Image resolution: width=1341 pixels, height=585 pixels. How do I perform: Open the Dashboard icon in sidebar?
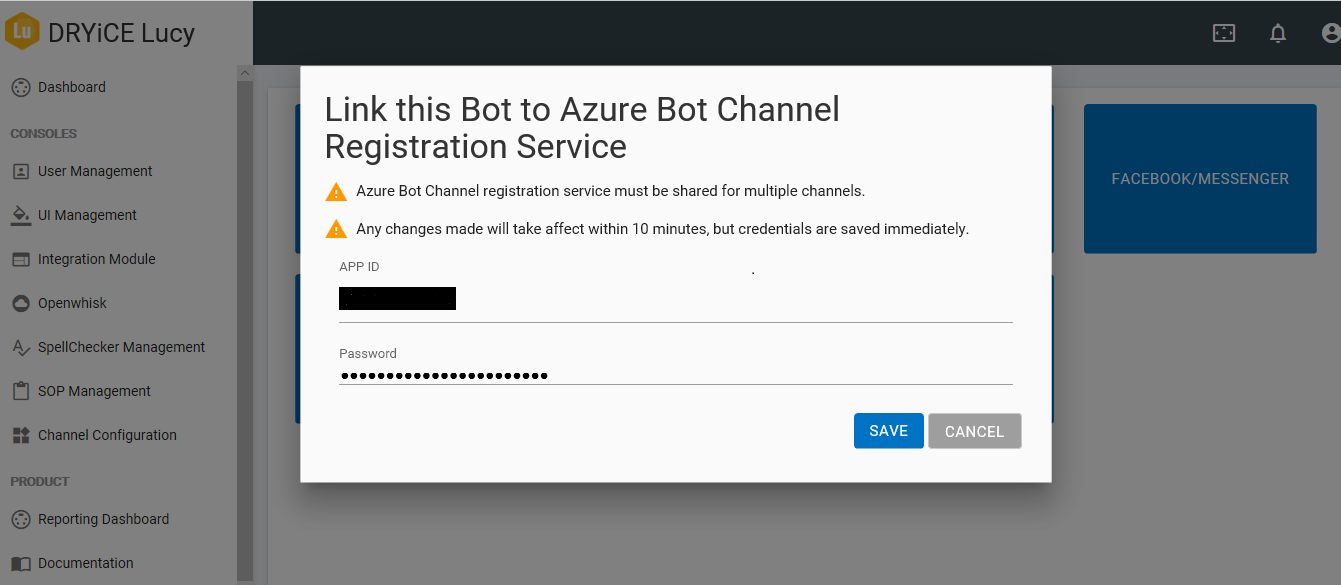click(x=21, y=88)
